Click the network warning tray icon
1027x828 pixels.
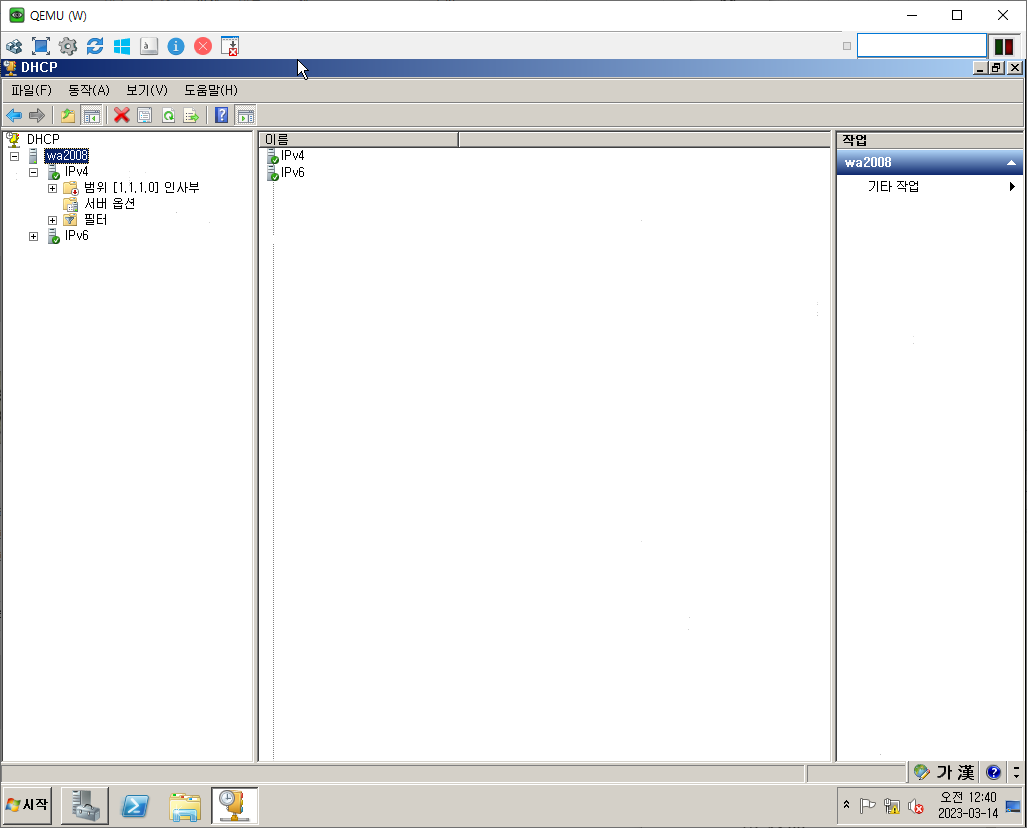pos(891,806)
